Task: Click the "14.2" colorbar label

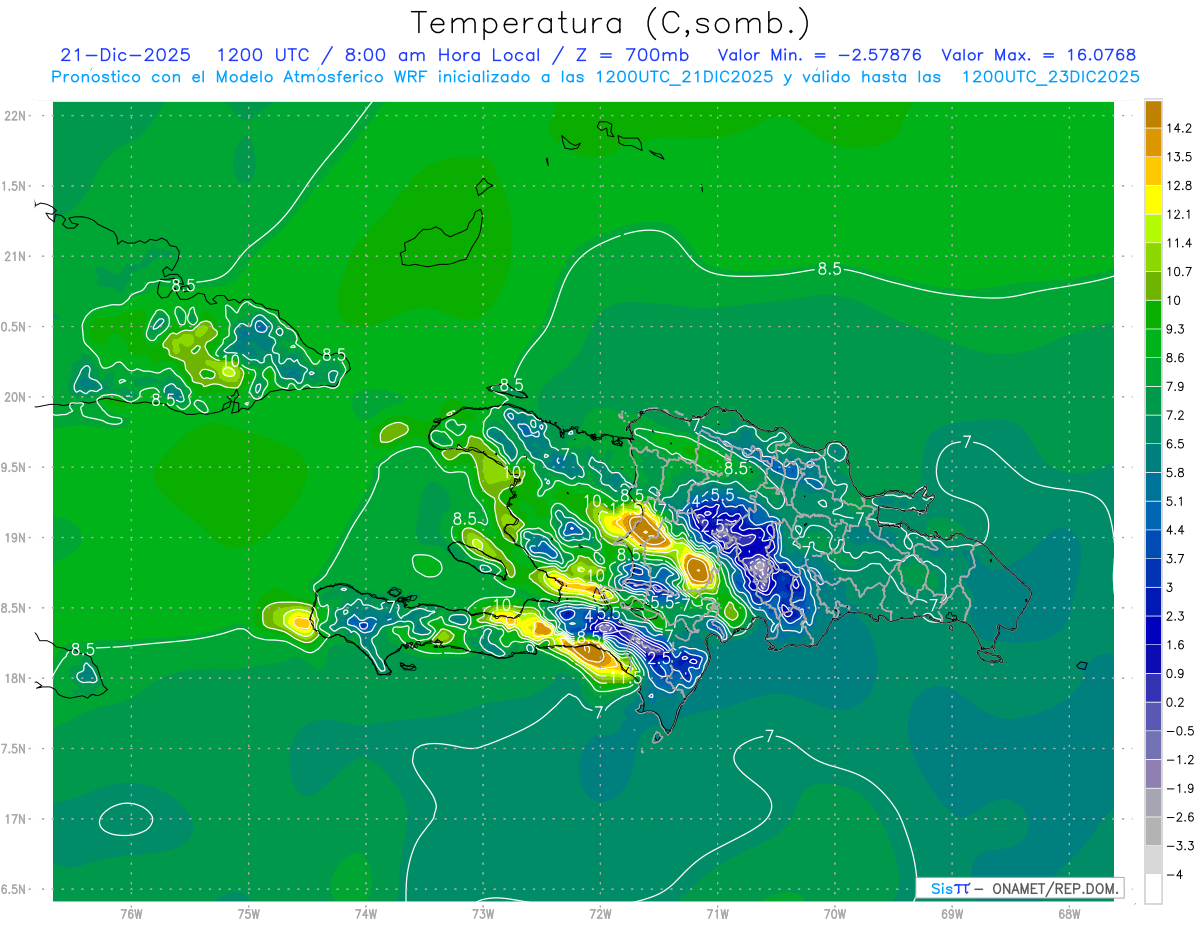Action: (1177, 128)
